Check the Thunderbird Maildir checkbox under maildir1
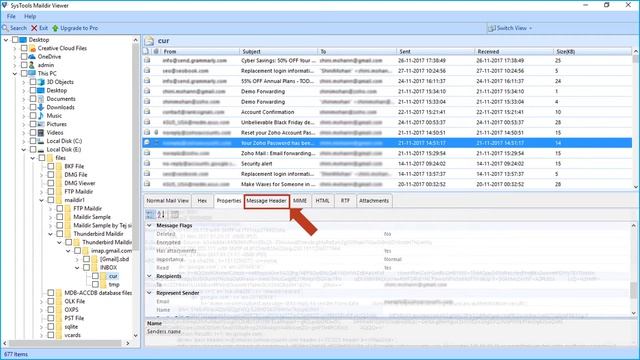Viewport: 640px width, 360px height. click(60, 234)
